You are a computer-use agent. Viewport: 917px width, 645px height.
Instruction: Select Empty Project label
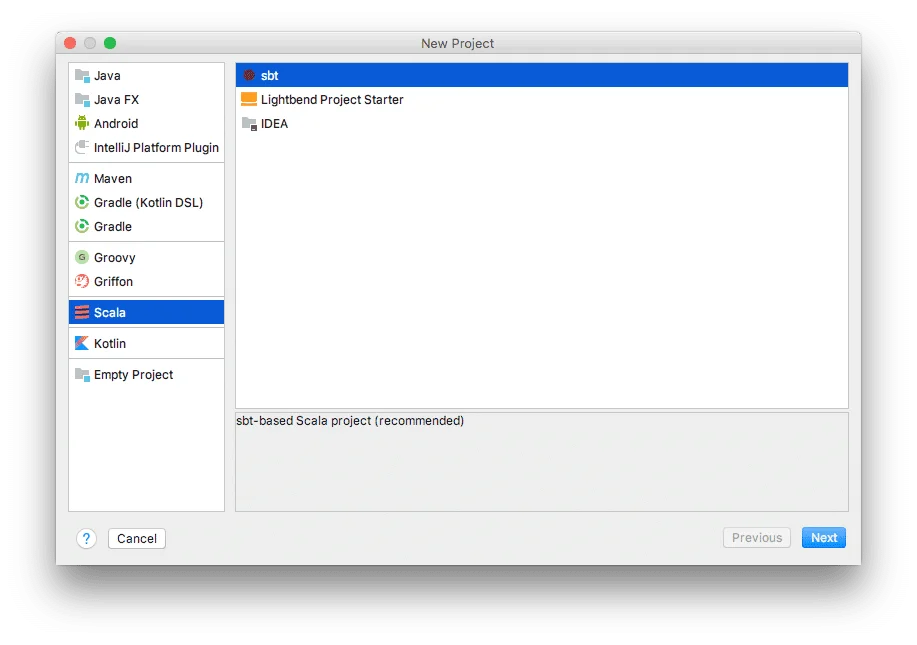click(133, 375)
